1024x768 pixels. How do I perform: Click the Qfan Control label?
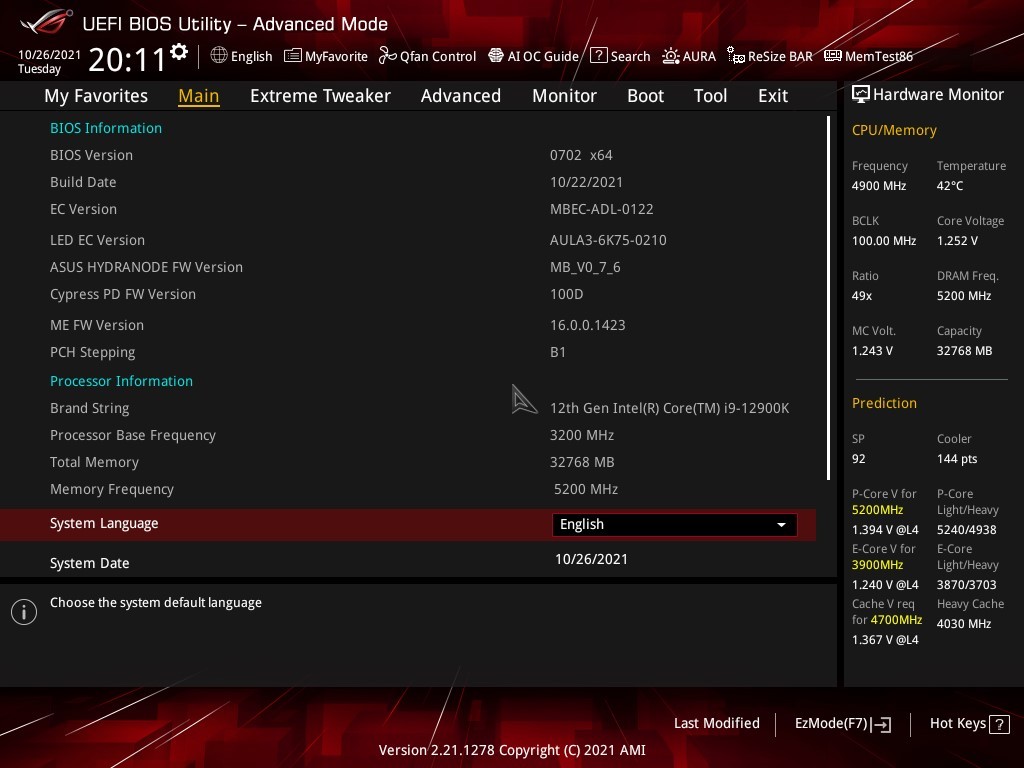tap(438, 56)
